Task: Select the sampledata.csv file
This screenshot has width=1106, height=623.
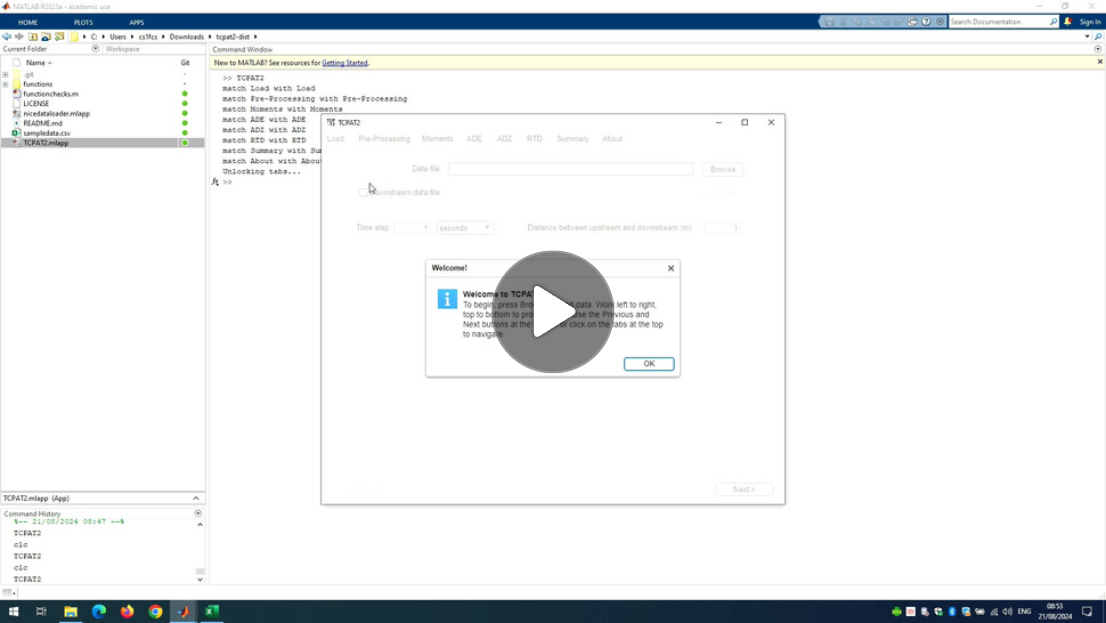Action: (x=47, y=133)
